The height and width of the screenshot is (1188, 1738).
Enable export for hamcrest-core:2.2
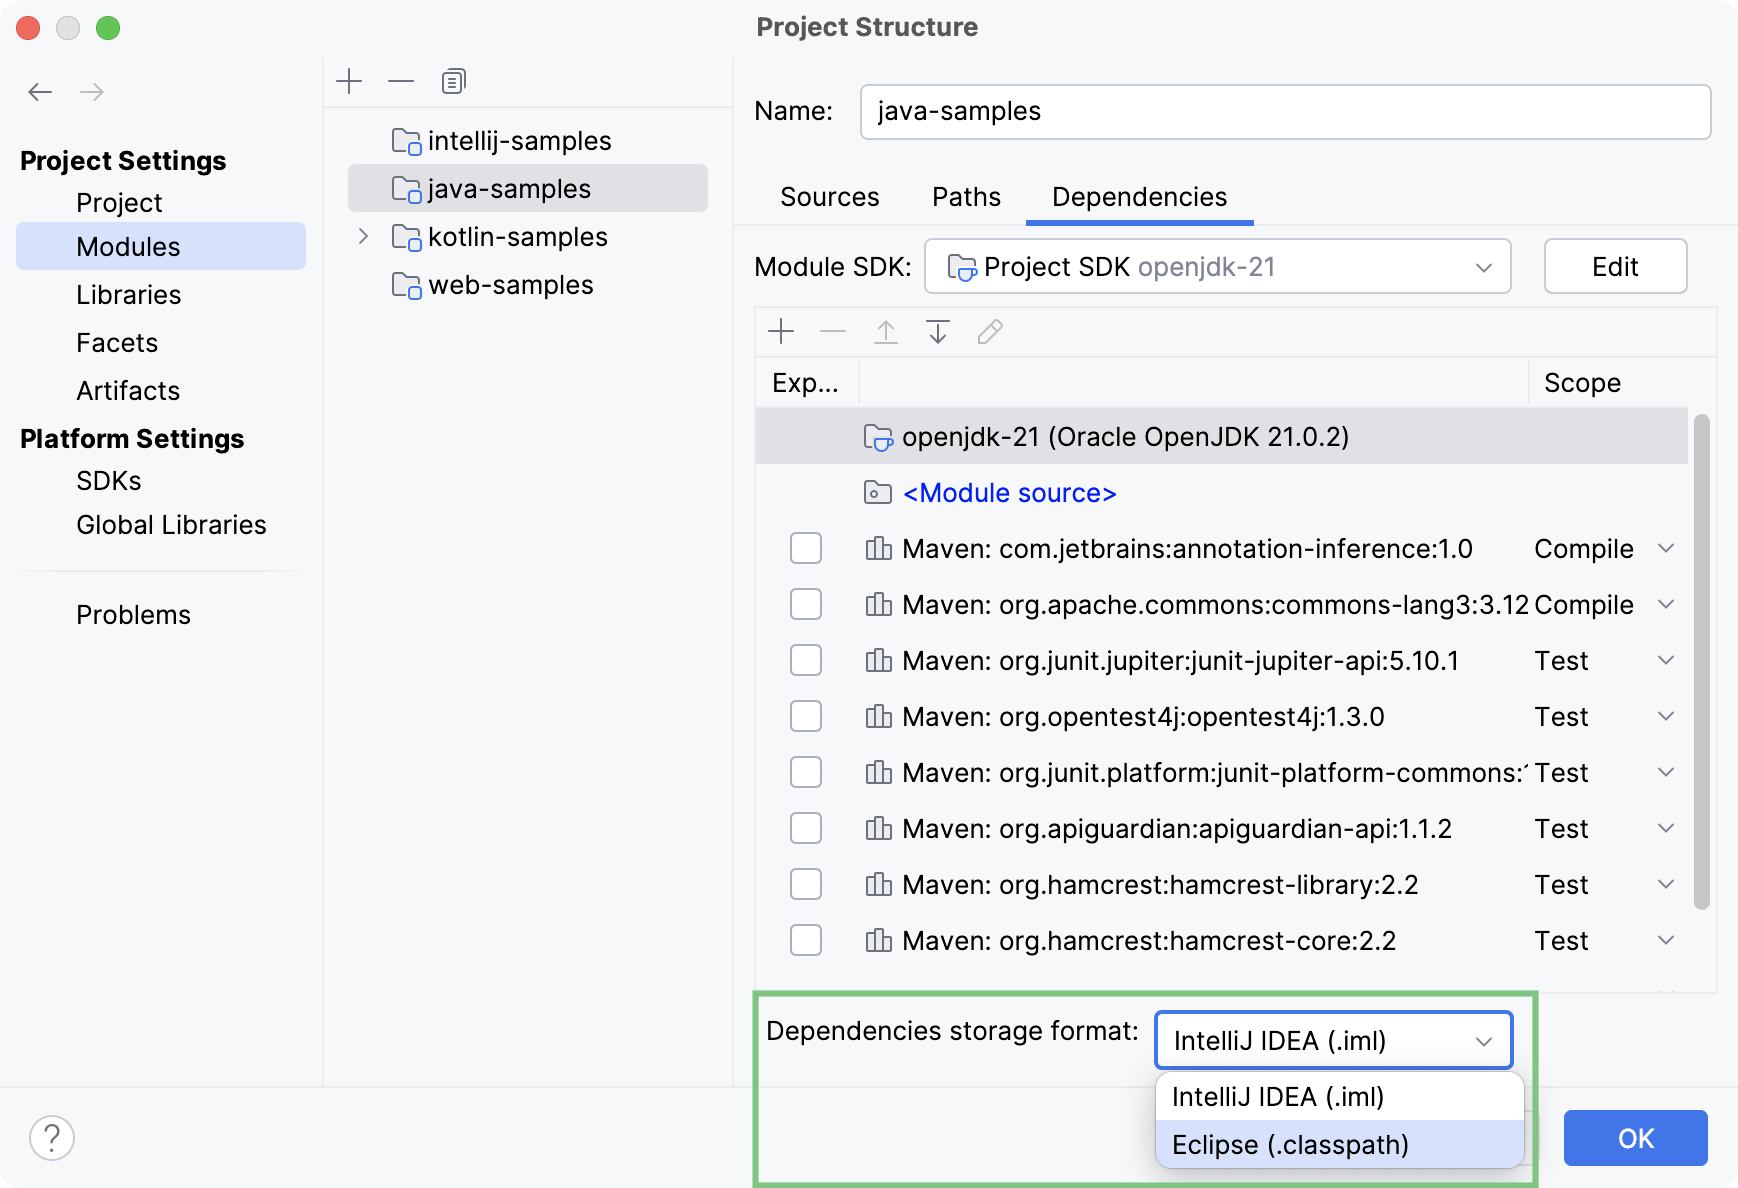tap(806, 940)
